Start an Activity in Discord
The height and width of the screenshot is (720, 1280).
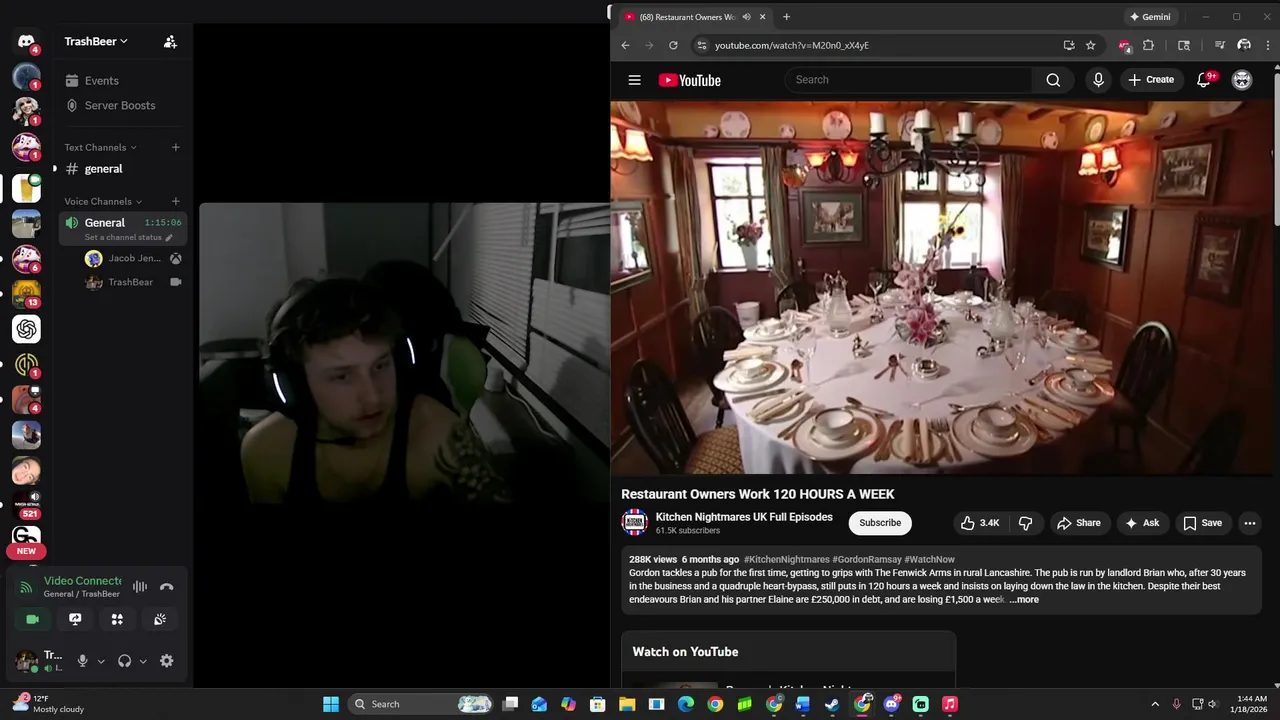[x=117, y=619]
